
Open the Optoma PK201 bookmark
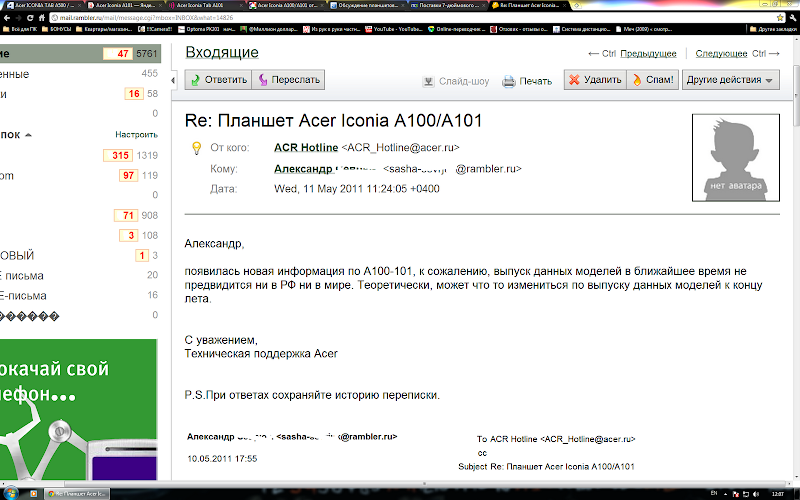pos(207,30)
